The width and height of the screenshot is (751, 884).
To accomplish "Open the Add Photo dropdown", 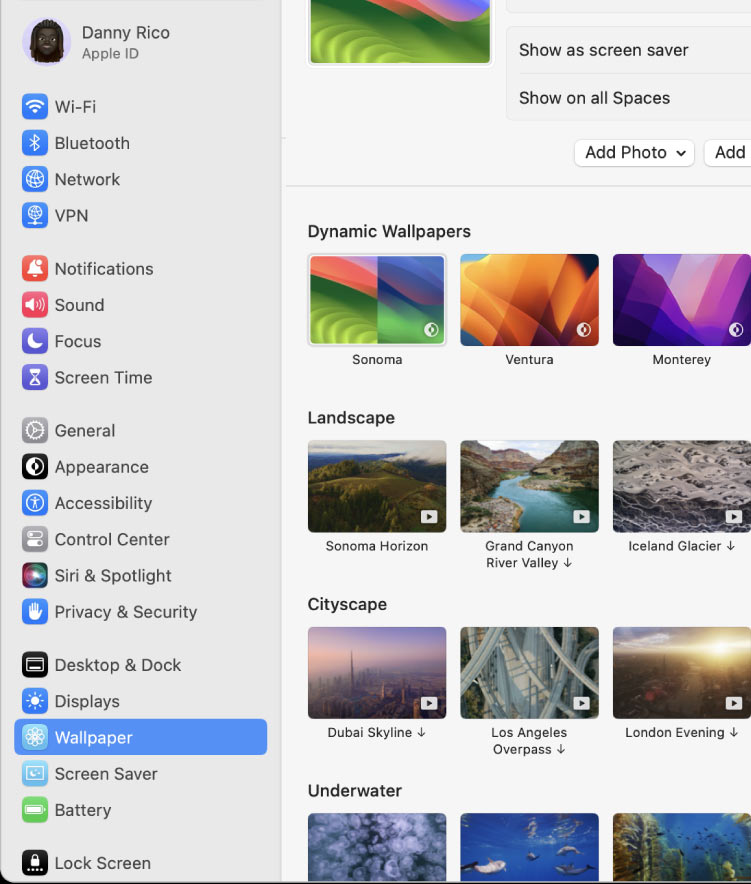I will tap(634, 153).
